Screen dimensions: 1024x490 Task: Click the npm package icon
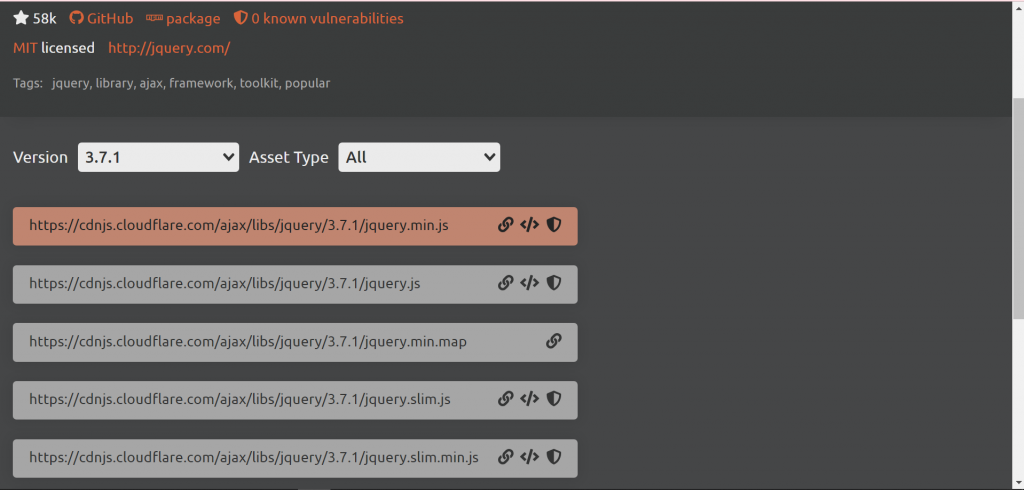pyautogui.click(x=154, y=18)
